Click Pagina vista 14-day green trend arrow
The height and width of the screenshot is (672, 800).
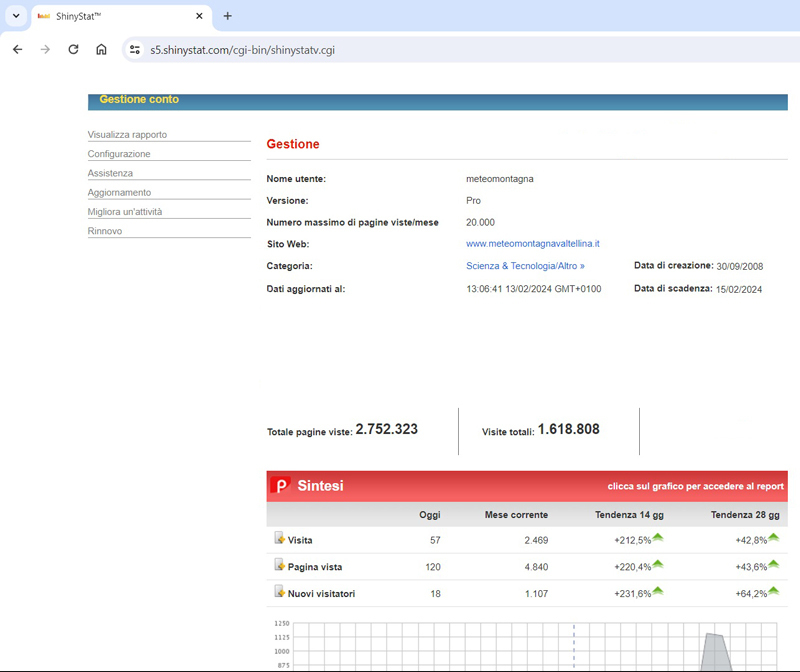(x=658, y=564)
